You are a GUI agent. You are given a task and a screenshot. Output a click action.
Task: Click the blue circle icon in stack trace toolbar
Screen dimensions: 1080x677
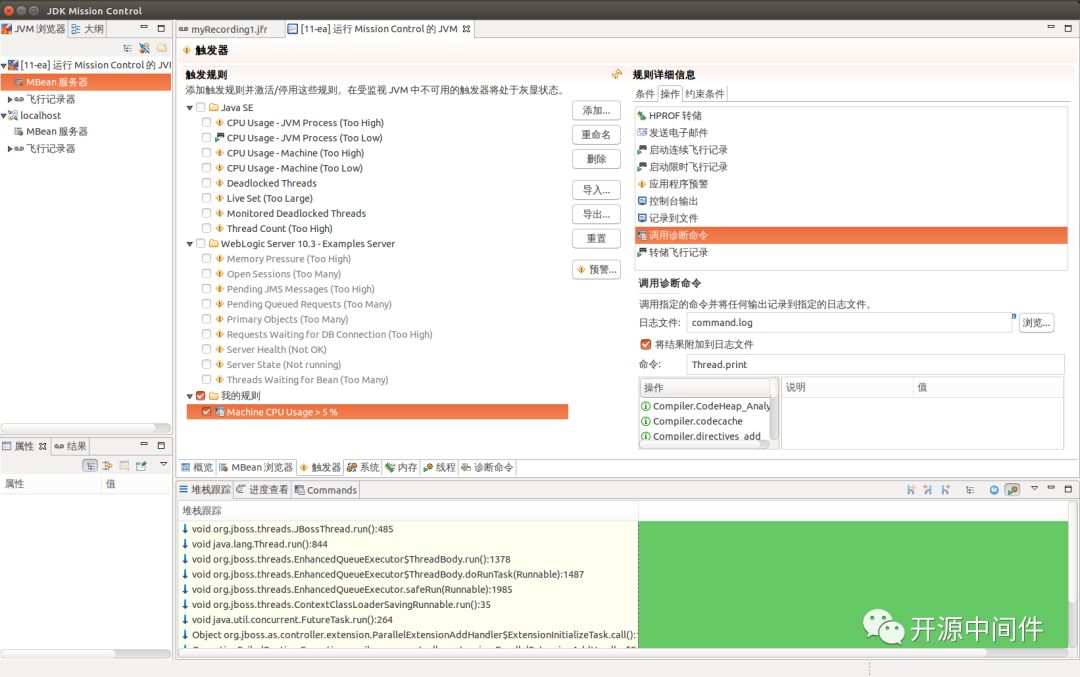pos(994,490)
